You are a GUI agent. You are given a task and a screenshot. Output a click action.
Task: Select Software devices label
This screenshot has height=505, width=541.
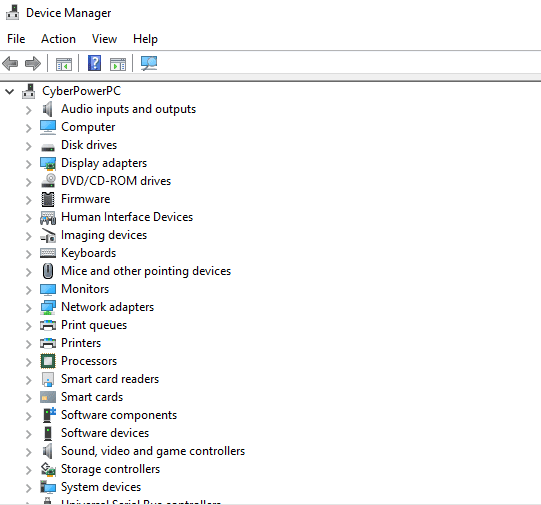[105, 433]
